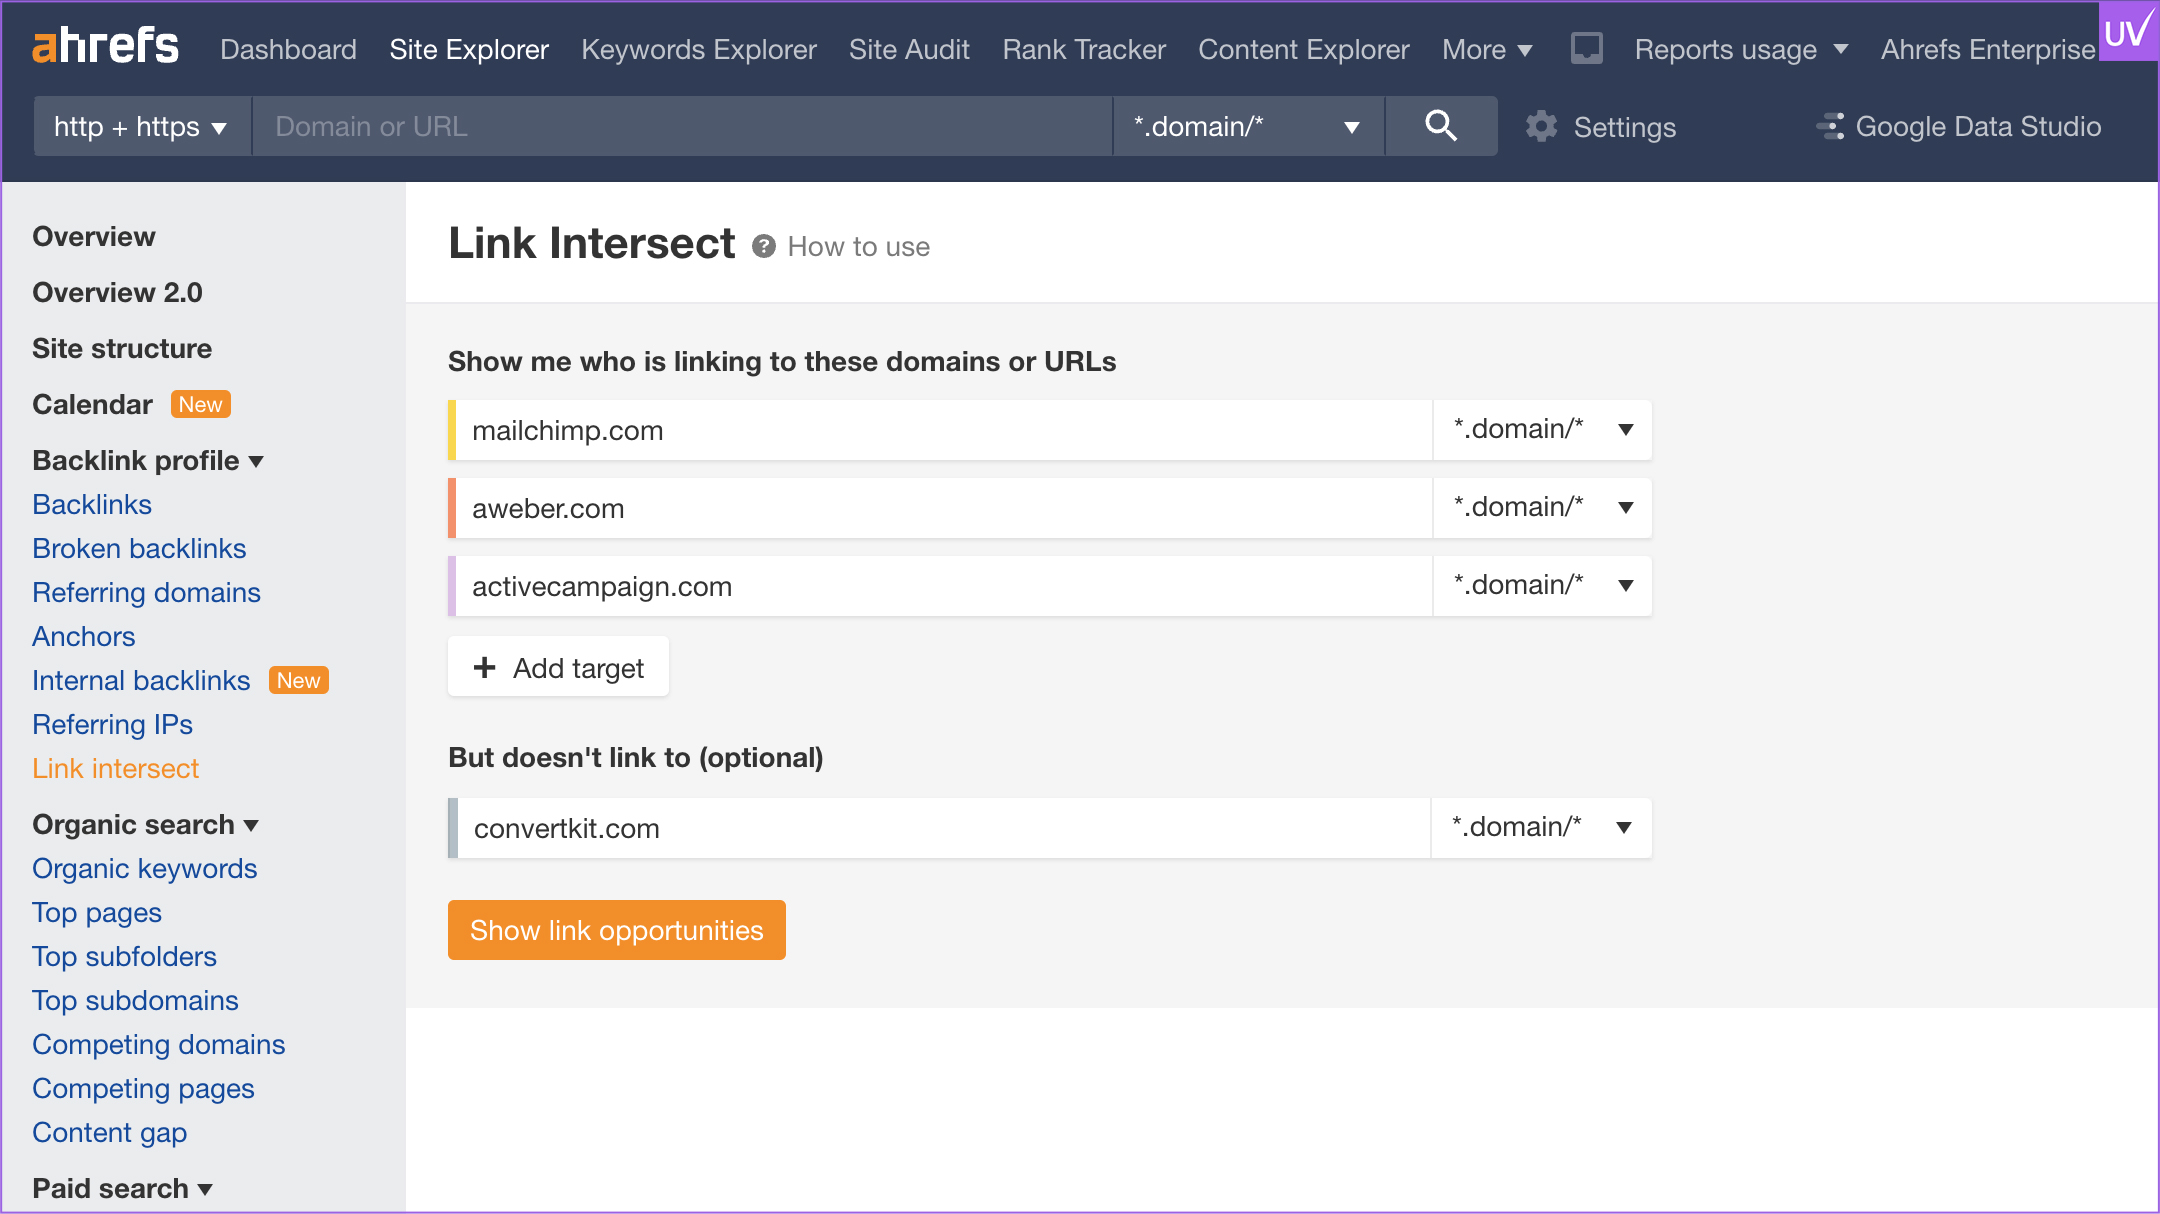
Task: Open Competing pages report
Action: (x=143, y=1088)
